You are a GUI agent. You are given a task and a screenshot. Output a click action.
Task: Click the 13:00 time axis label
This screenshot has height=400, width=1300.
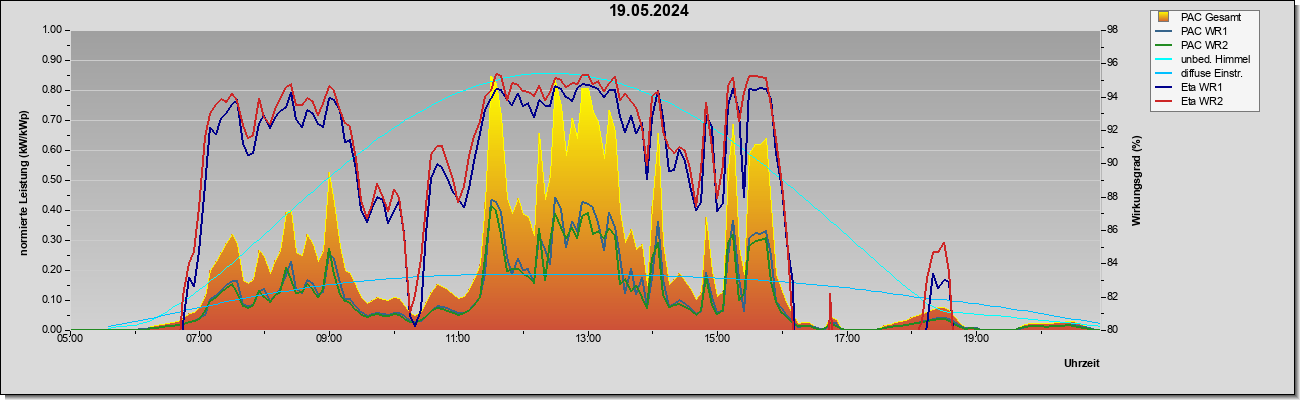(x=588, y=339)
